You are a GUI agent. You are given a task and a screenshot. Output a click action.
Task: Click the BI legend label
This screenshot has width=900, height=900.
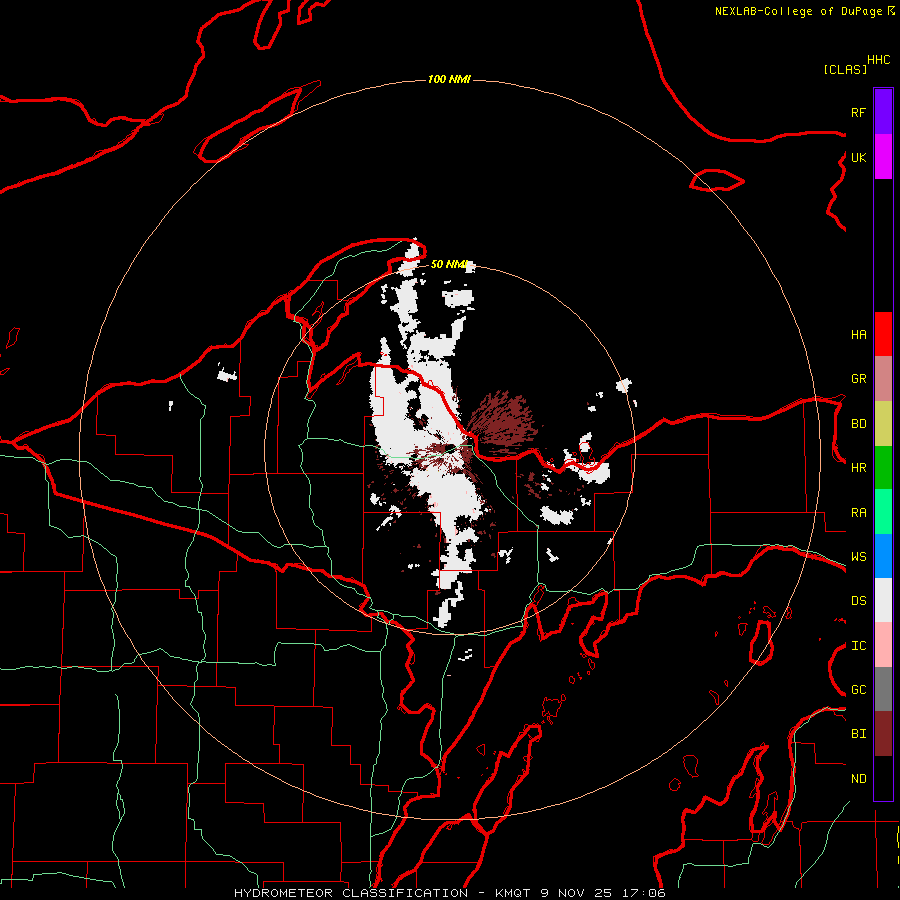[858, 734]
